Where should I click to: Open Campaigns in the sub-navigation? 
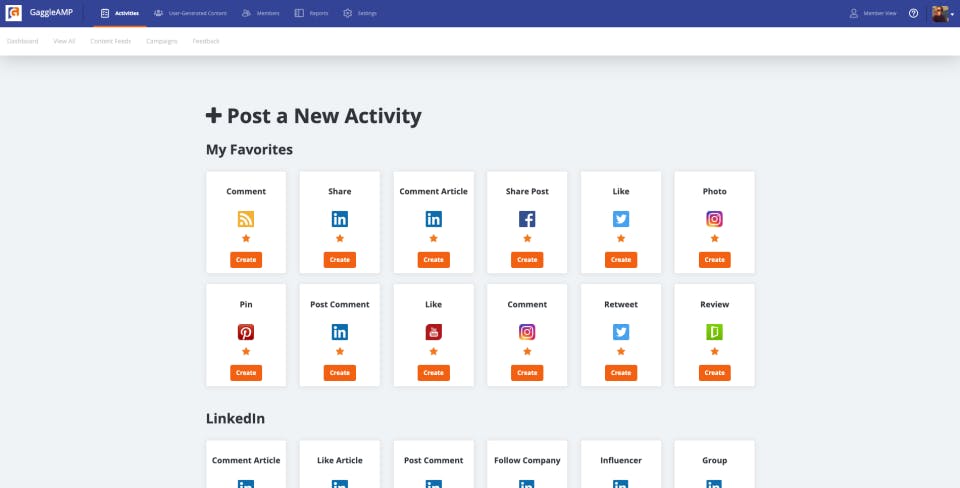pyautogui.click(x=162, y=41)
